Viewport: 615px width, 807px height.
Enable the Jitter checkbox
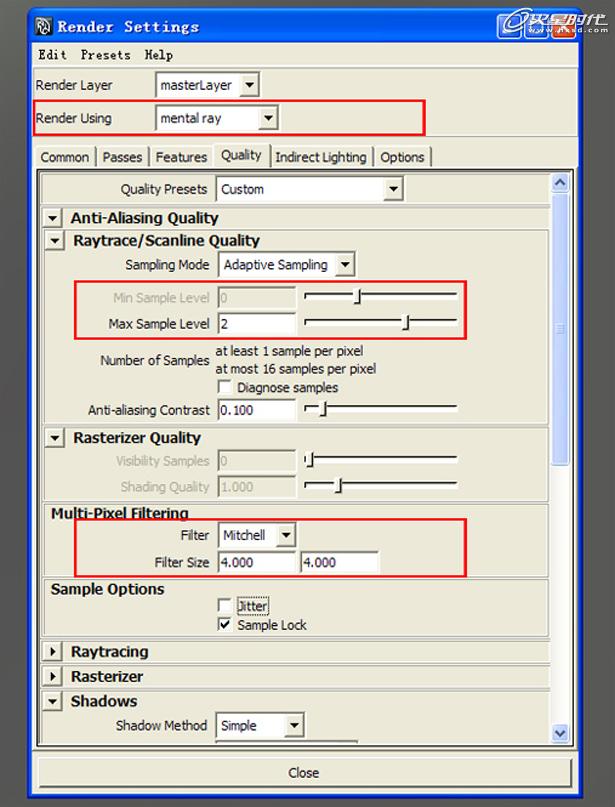pyautogui.click(x=224, y=605)
